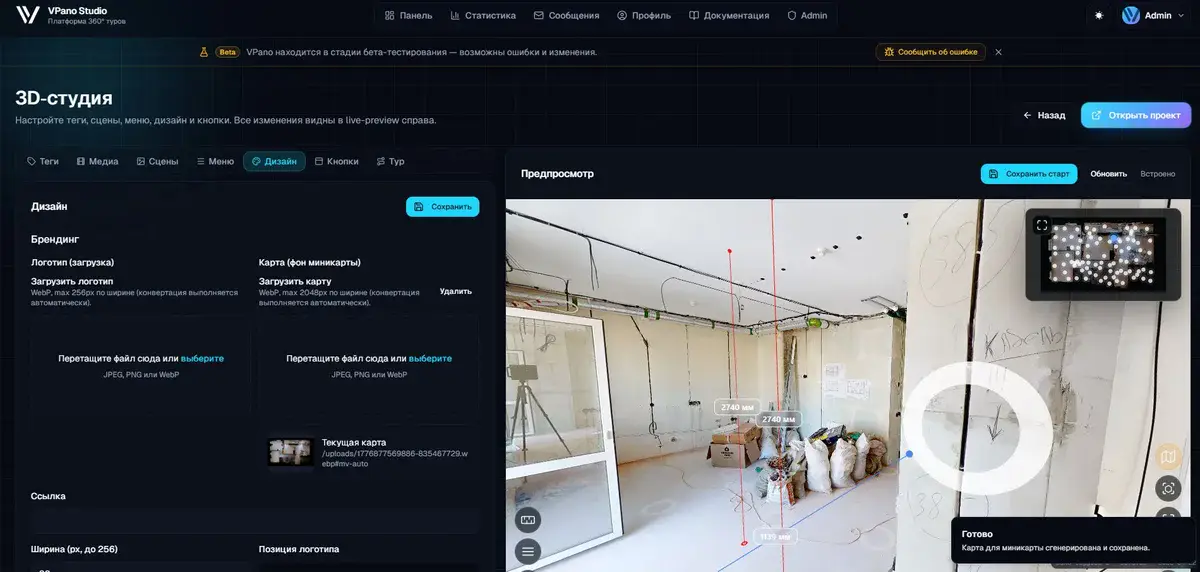Go to Сообщения in top navigation
The height and width of the screenshot is (572, 1200).
click(x=567, y=15)
